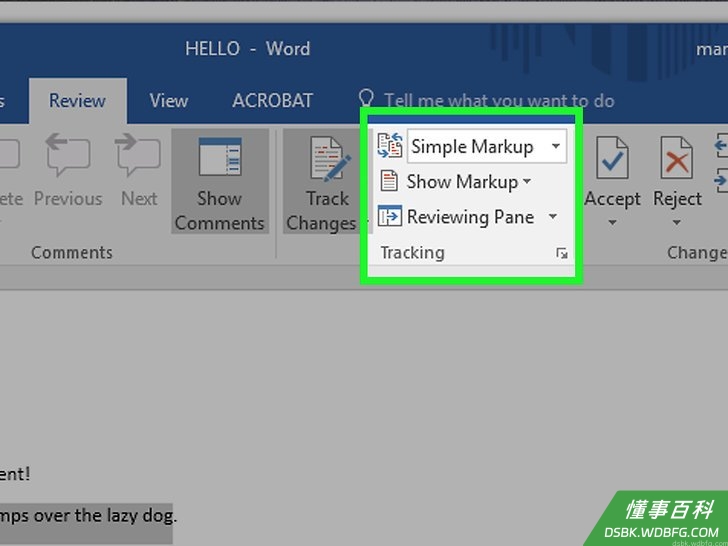728x546 pixels.
Task: Go to the Previous comment
Action: tap(68, 169)
